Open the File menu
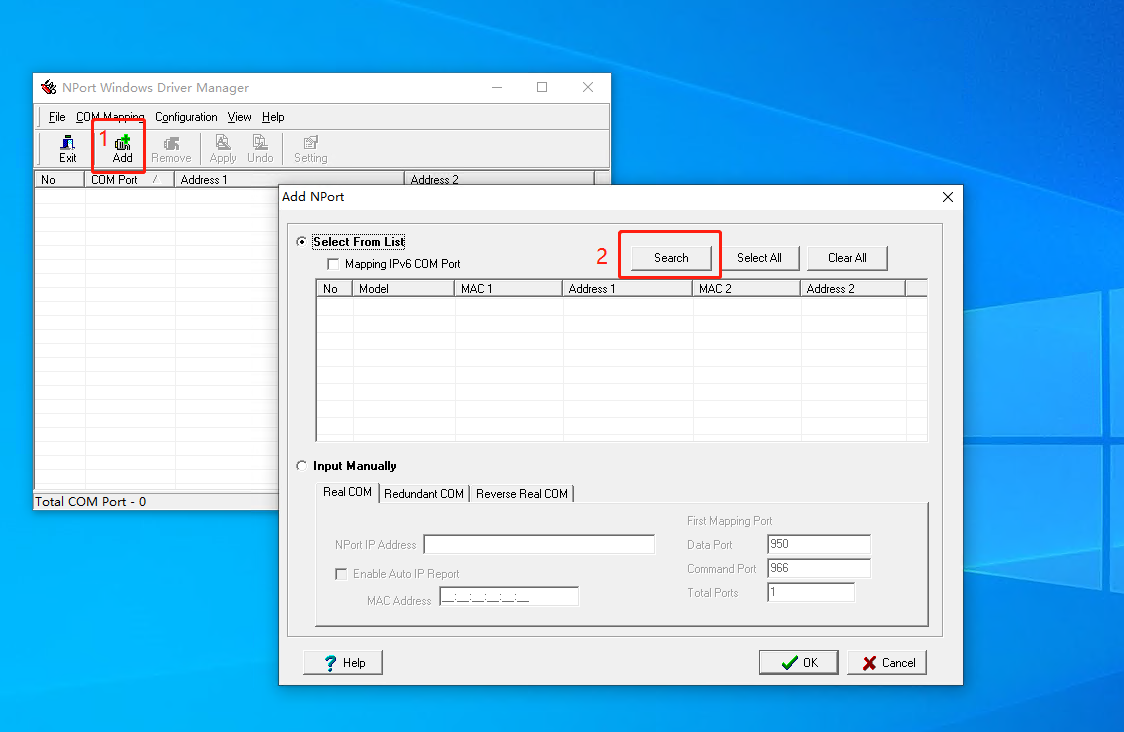The height and width of the screenshot is (732, 1124). [x=57, y=117]
